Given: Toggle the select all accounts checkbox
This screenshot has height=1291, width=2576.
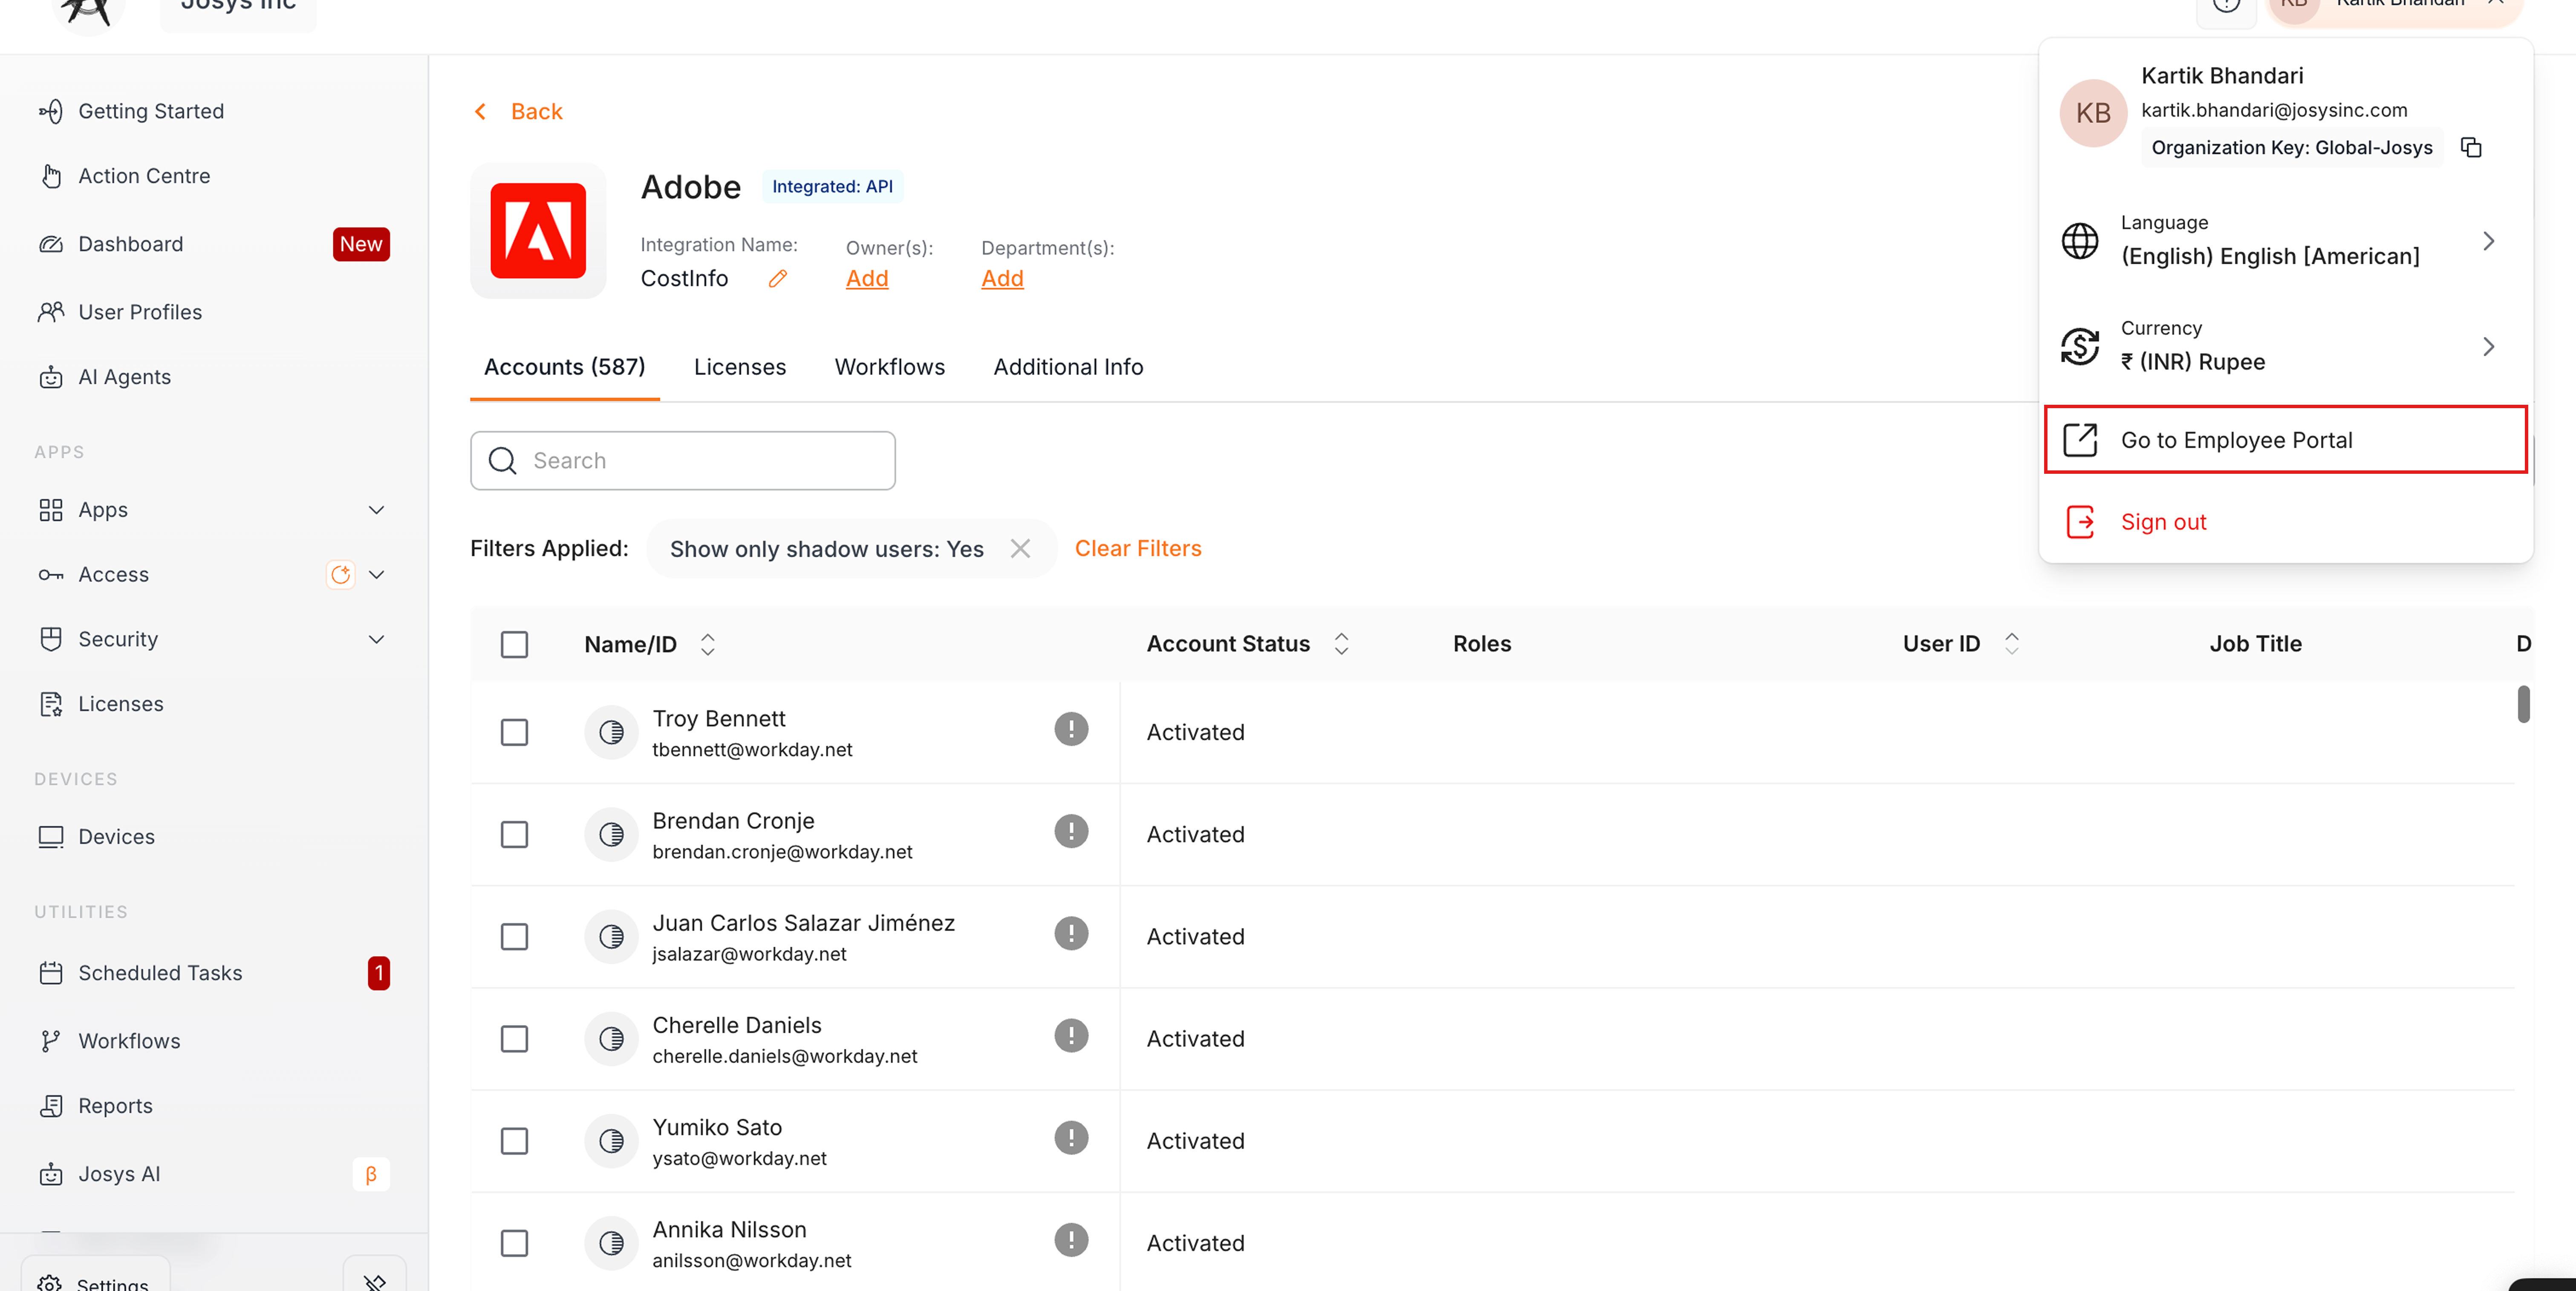Looking at the screenshot, I should tap(514, 645).
